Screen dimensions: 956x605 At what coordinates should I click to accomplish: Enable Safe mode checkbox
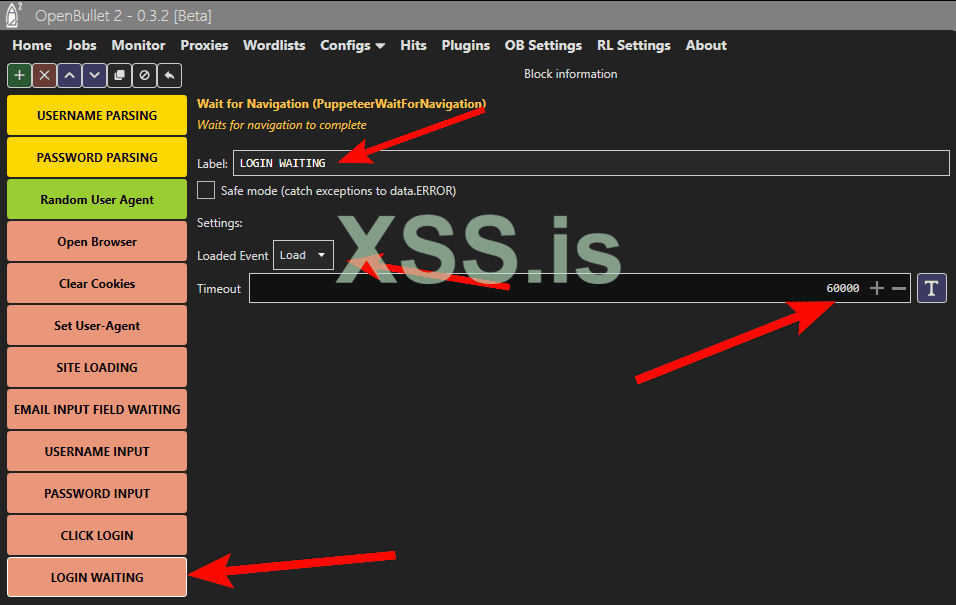pos(206,190)
